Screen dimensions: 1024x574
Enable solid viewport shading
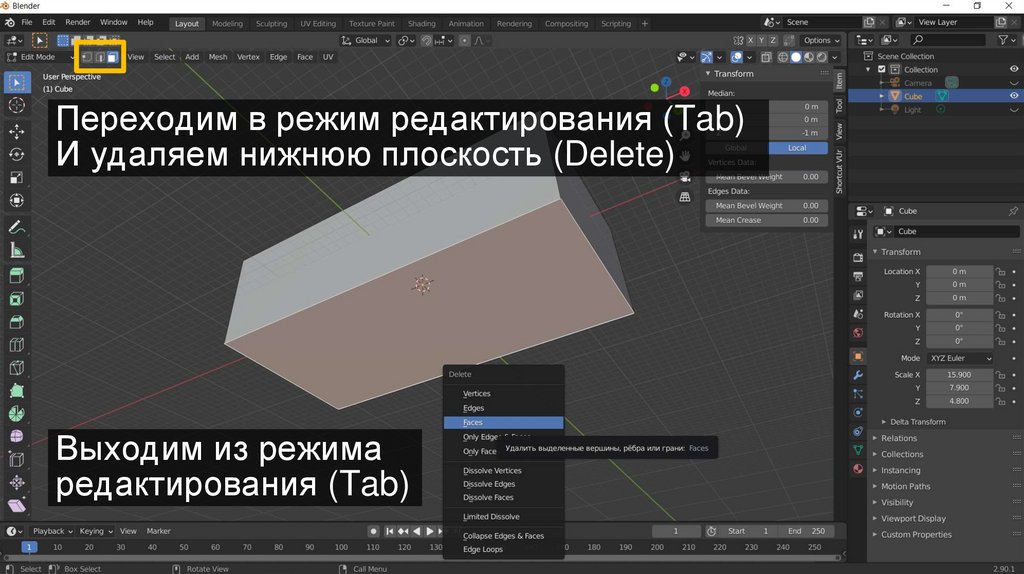(795, 57)
